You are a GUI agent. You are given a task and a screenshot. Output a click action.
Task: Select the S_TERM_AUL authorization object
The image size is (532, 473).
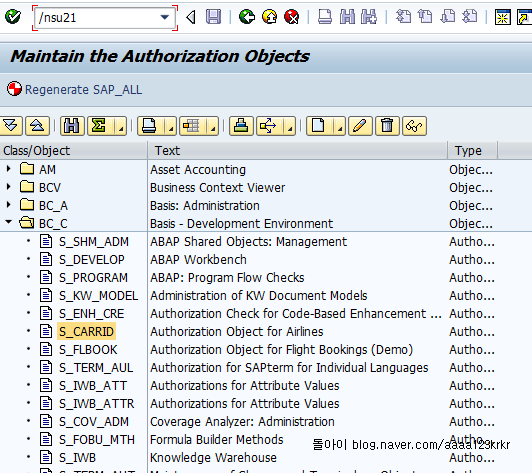point(96,367)
